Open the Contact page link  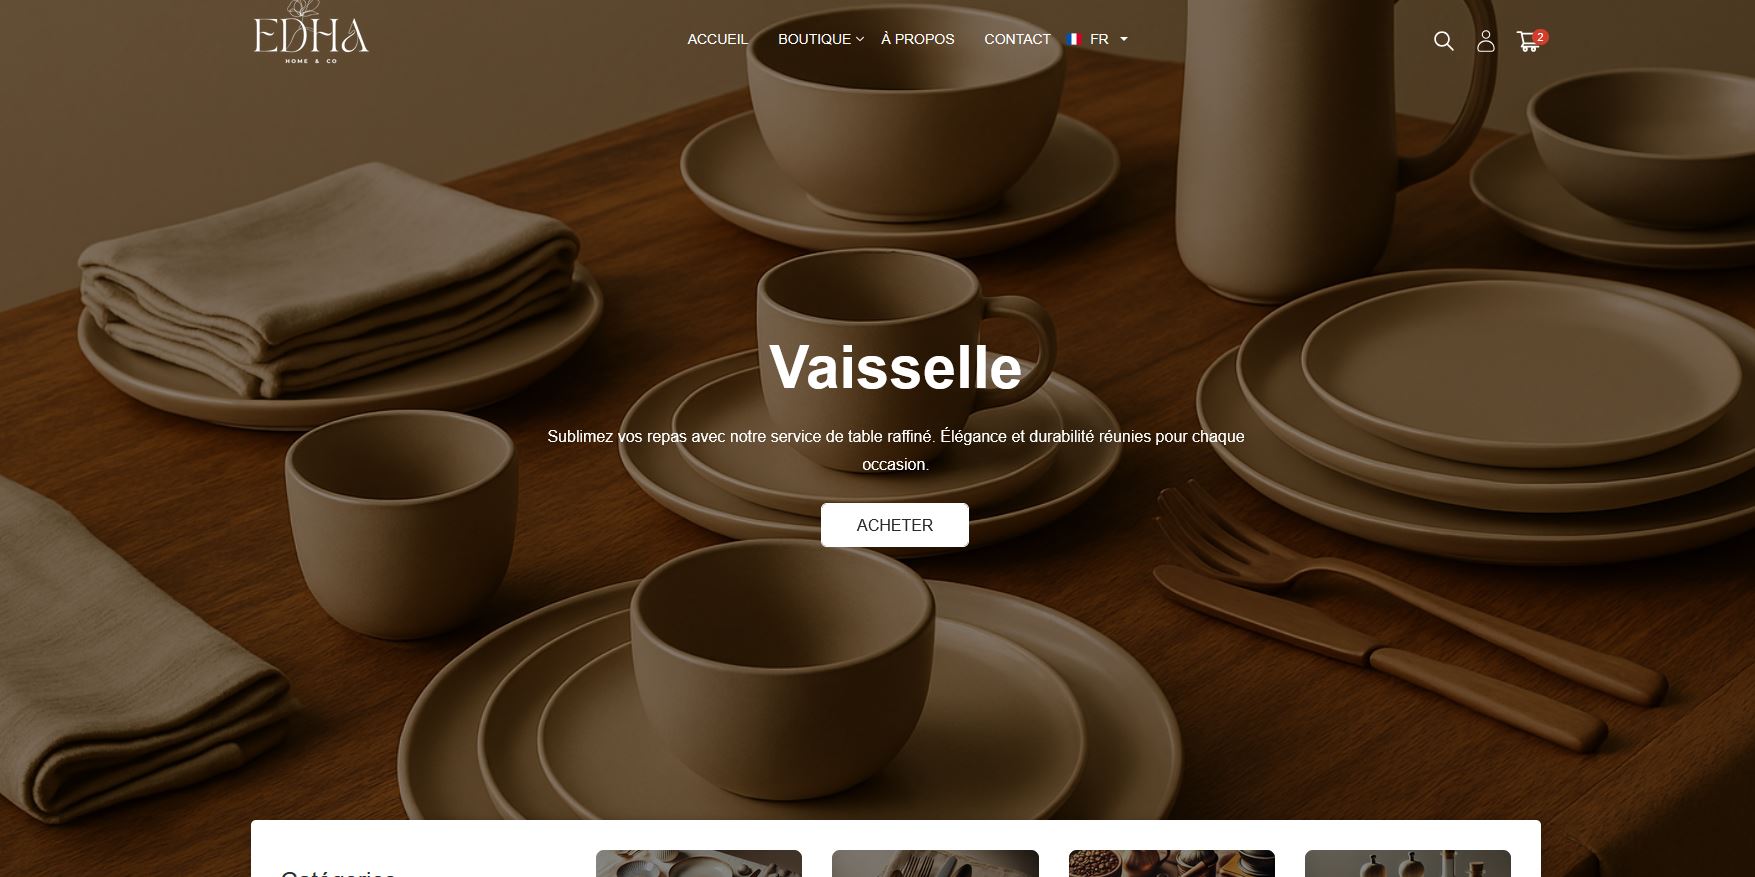(1017, 39)
